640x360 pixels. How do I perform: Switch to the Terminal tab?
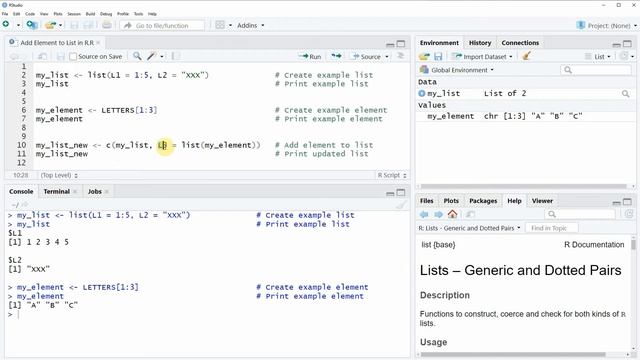point(57,191)
